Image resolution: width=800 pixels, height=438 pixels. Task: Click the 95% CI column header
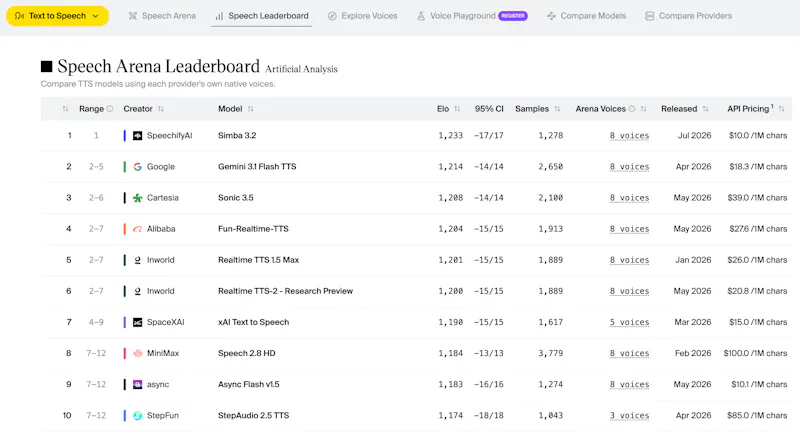pyautogui.click(x=489, y=109)
